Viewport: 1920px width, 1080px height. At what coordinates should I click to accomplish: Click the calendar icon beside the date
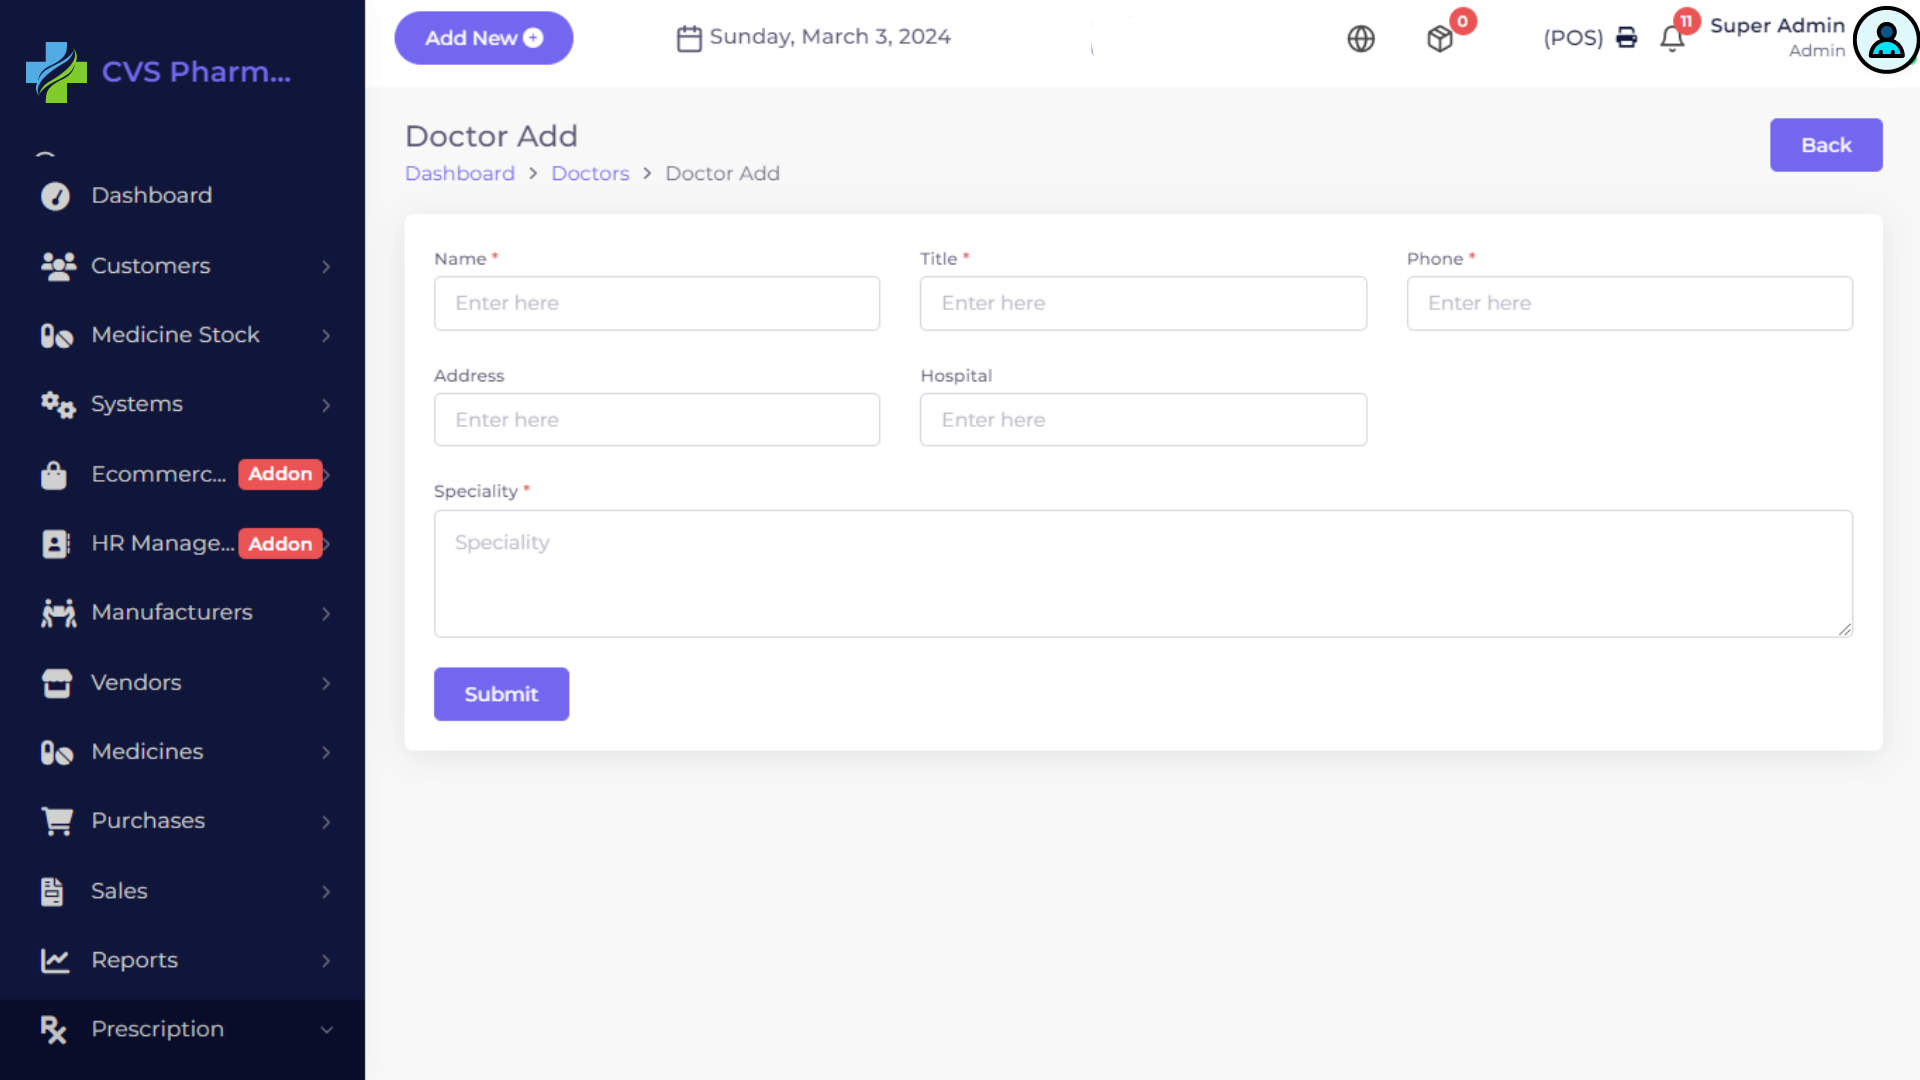[689, 39]
